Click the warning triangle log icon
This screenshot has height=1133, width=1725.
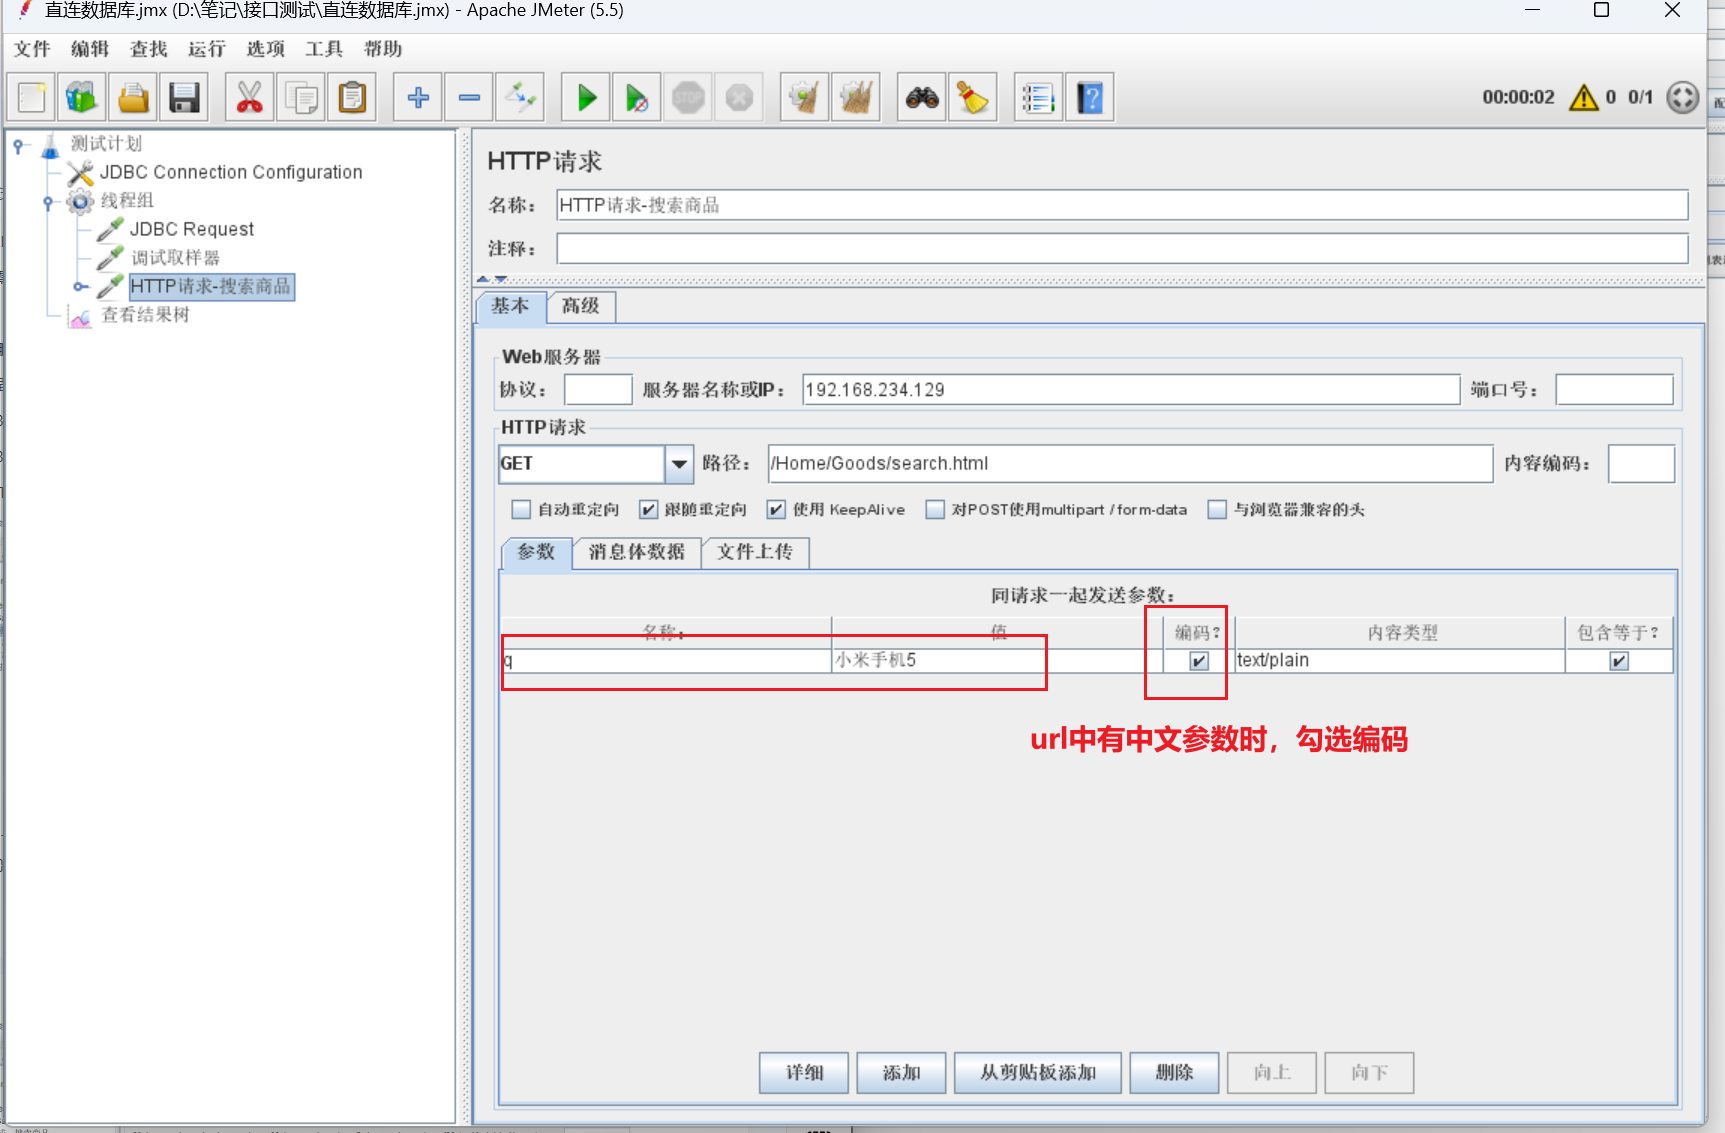coord(1584,97)
